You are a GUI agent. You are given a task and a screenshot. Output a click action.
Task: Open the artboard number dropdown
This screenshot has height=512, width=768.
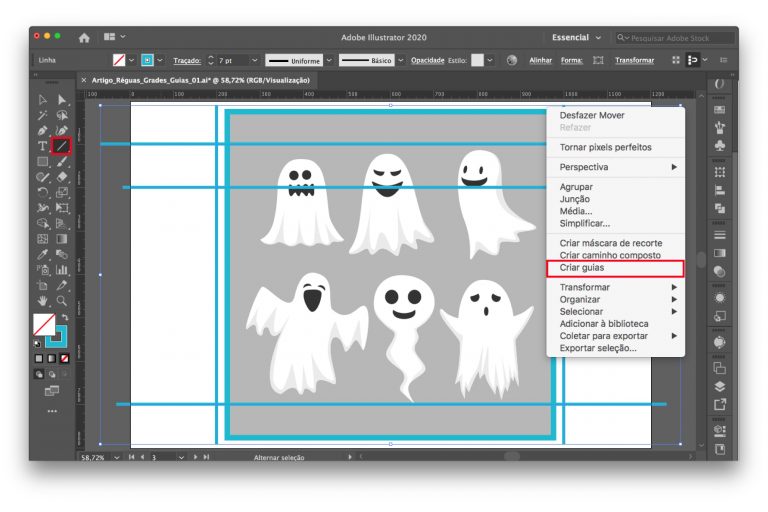click(x=181, y=457)
